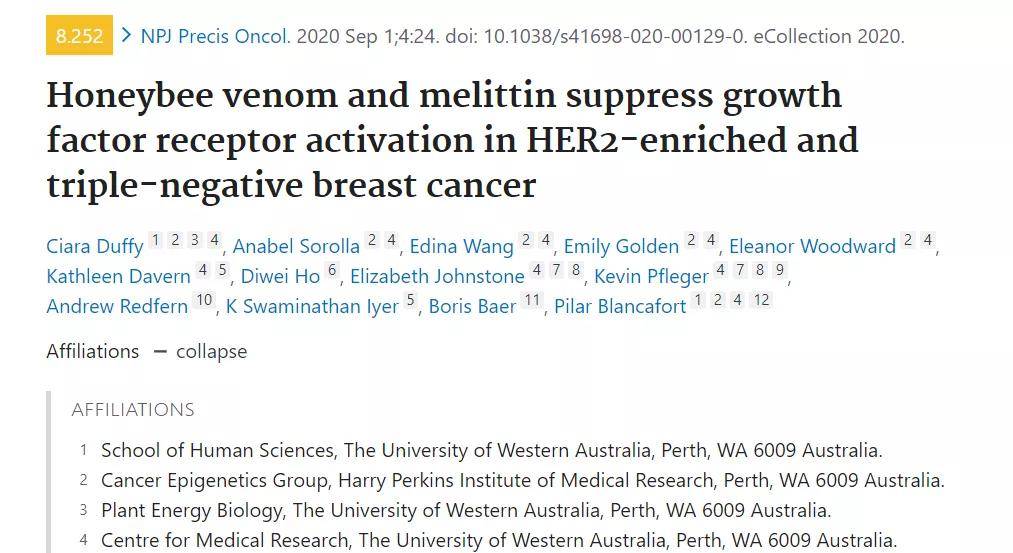Viewport: 1013px width, 553px height.
Task: Click affiliation superscript 11 after Boris Baer
Action: pos(532,300)
